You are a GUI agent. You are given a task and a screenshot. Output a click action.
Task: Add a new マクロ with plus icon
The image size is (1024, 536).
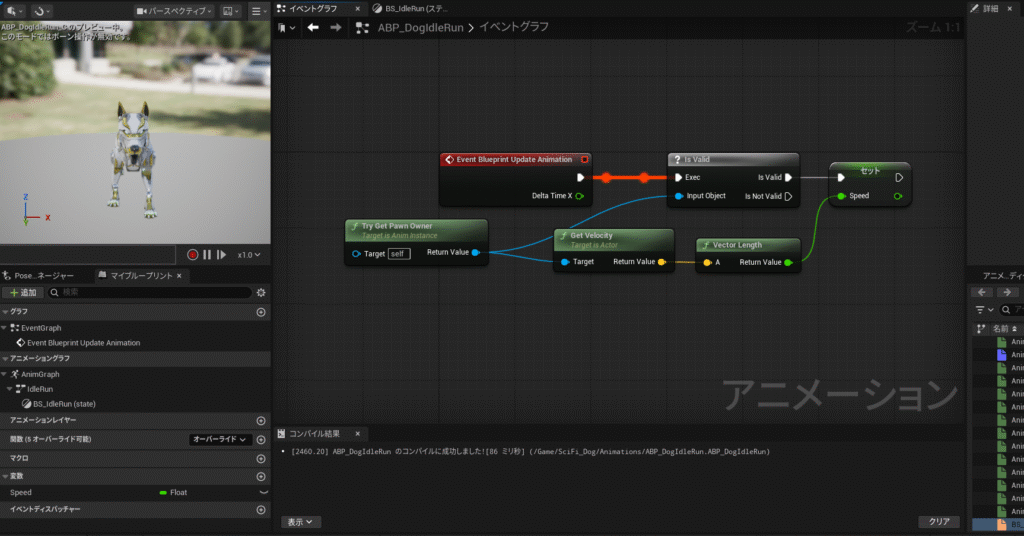261,458
